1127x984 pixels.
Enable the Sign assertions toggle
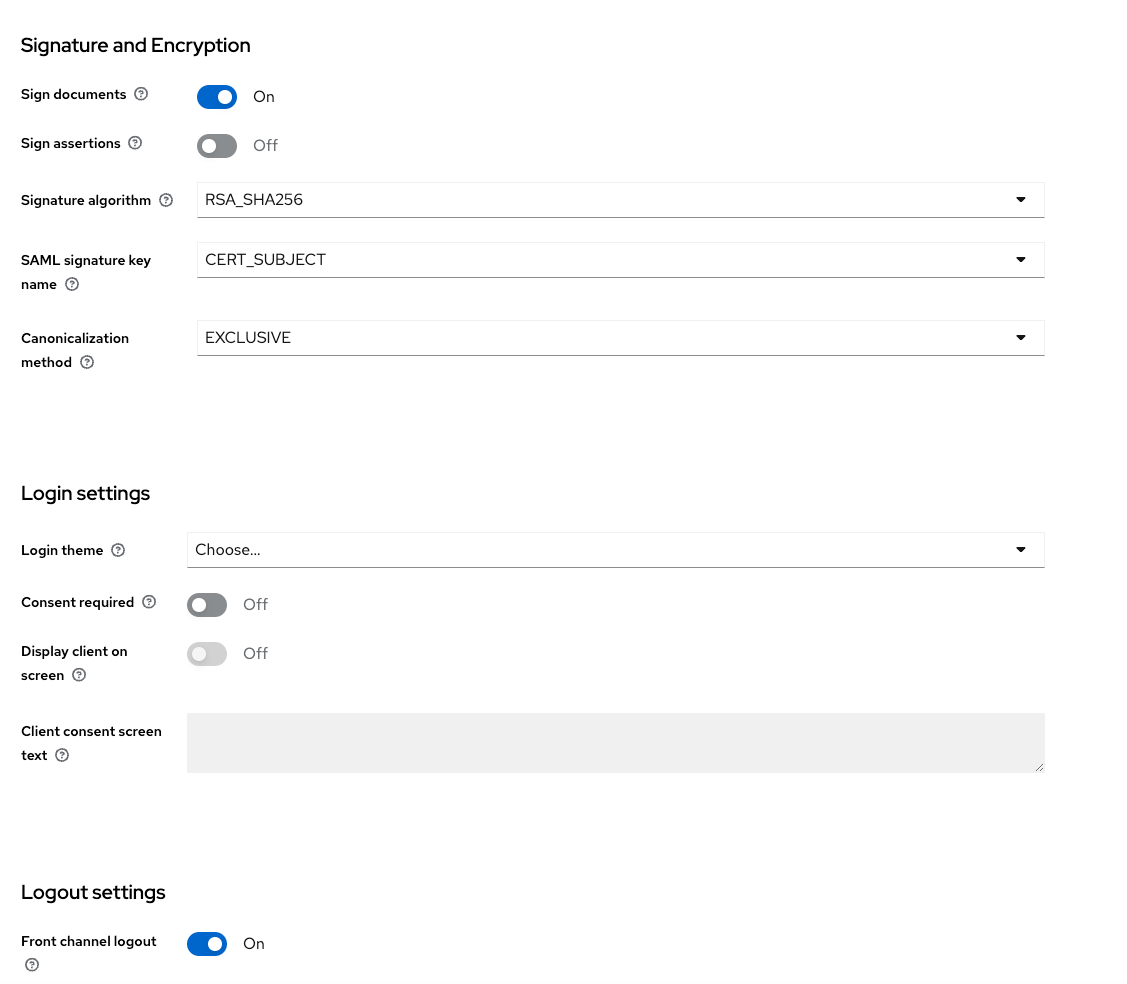[217, 146]
